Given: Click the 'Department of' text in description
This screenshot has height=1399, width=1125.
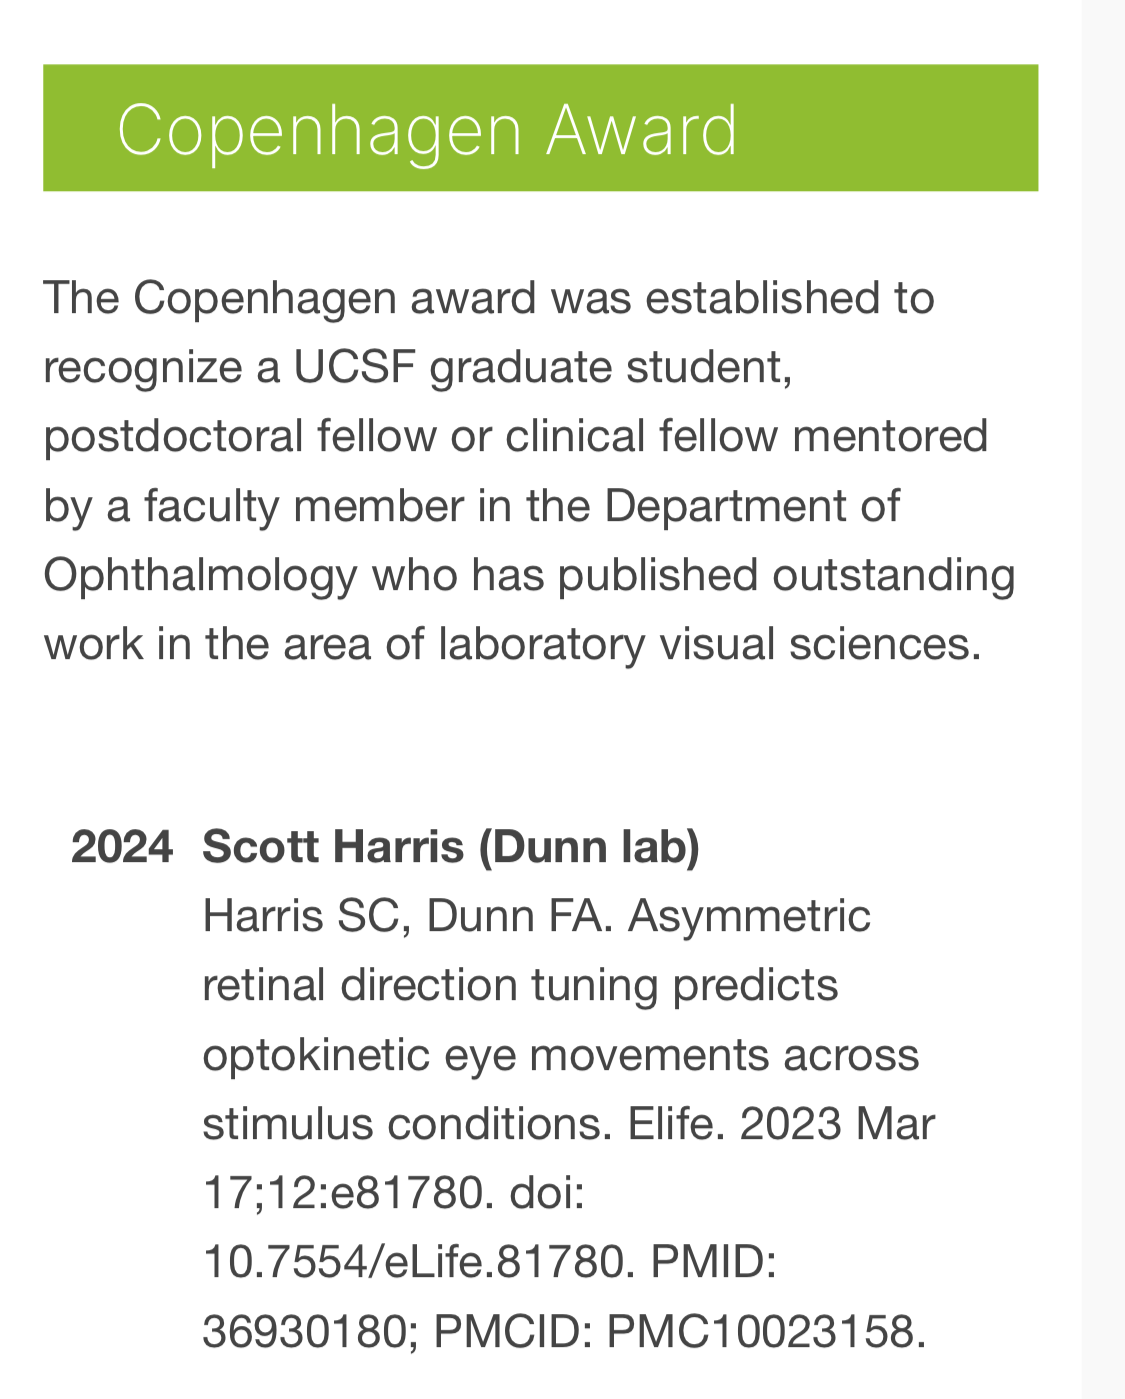Looking at the screenshot, I should (x=752, y=506).
